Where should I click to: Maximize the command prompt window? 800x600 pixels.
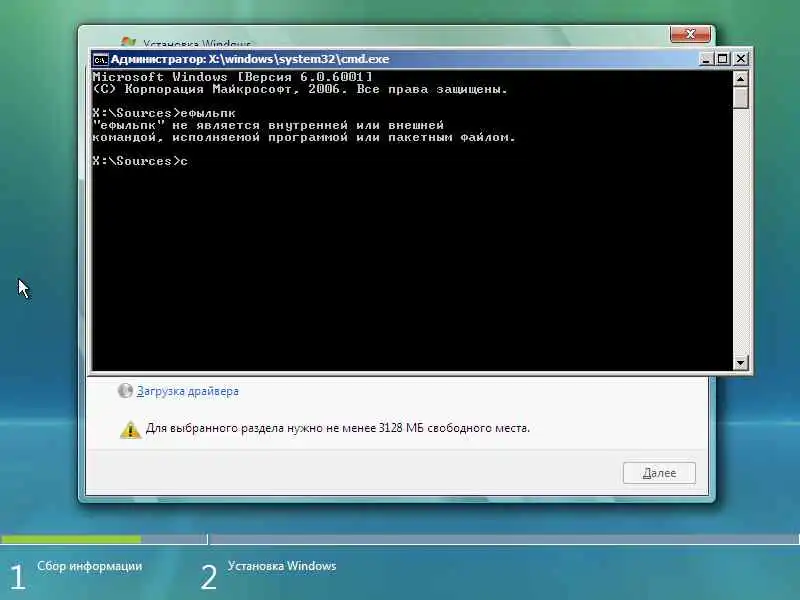[x=723, y=59]
